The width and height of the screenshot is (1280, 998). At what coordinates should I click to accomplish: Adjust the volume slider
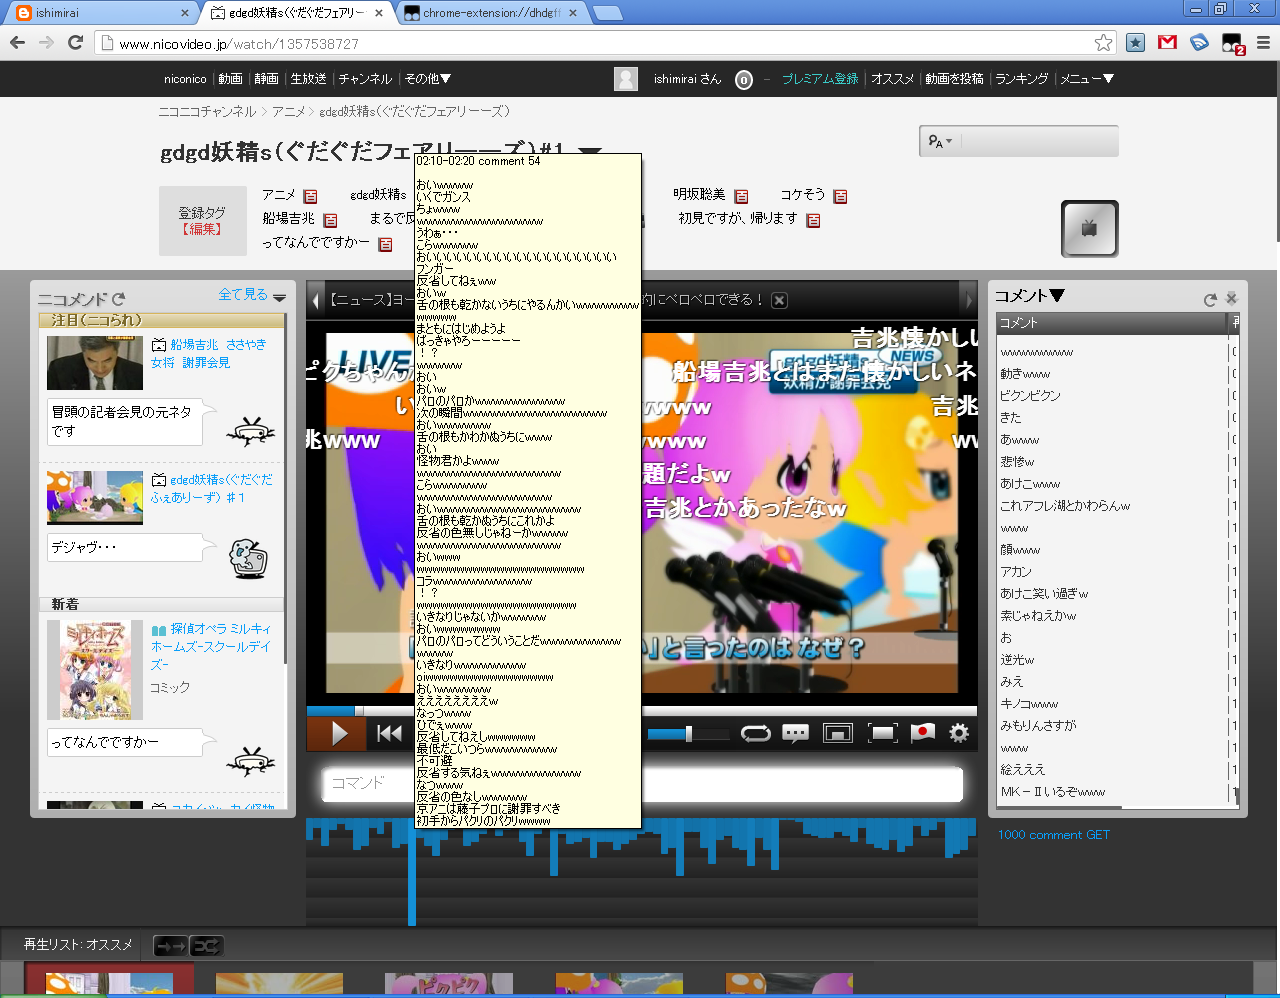688,734
